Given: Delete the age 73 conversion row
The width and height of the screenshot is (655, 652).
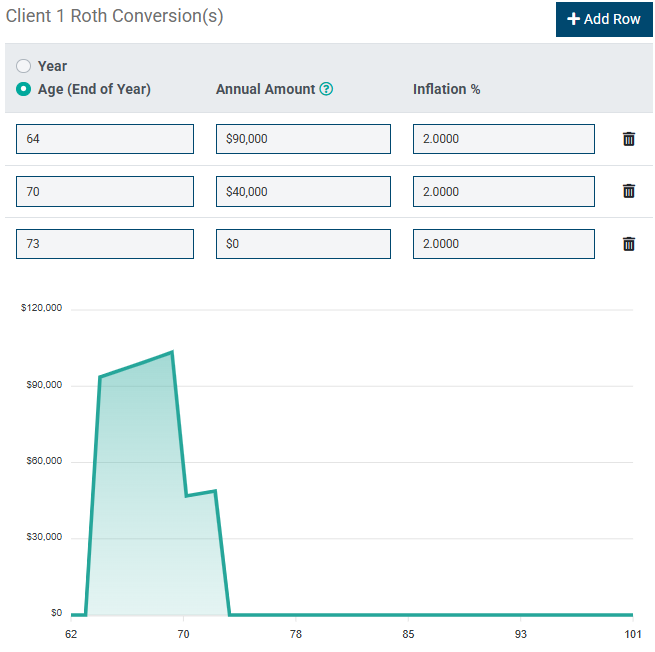Looking at the screenshot, I should [x=629, y=243].
